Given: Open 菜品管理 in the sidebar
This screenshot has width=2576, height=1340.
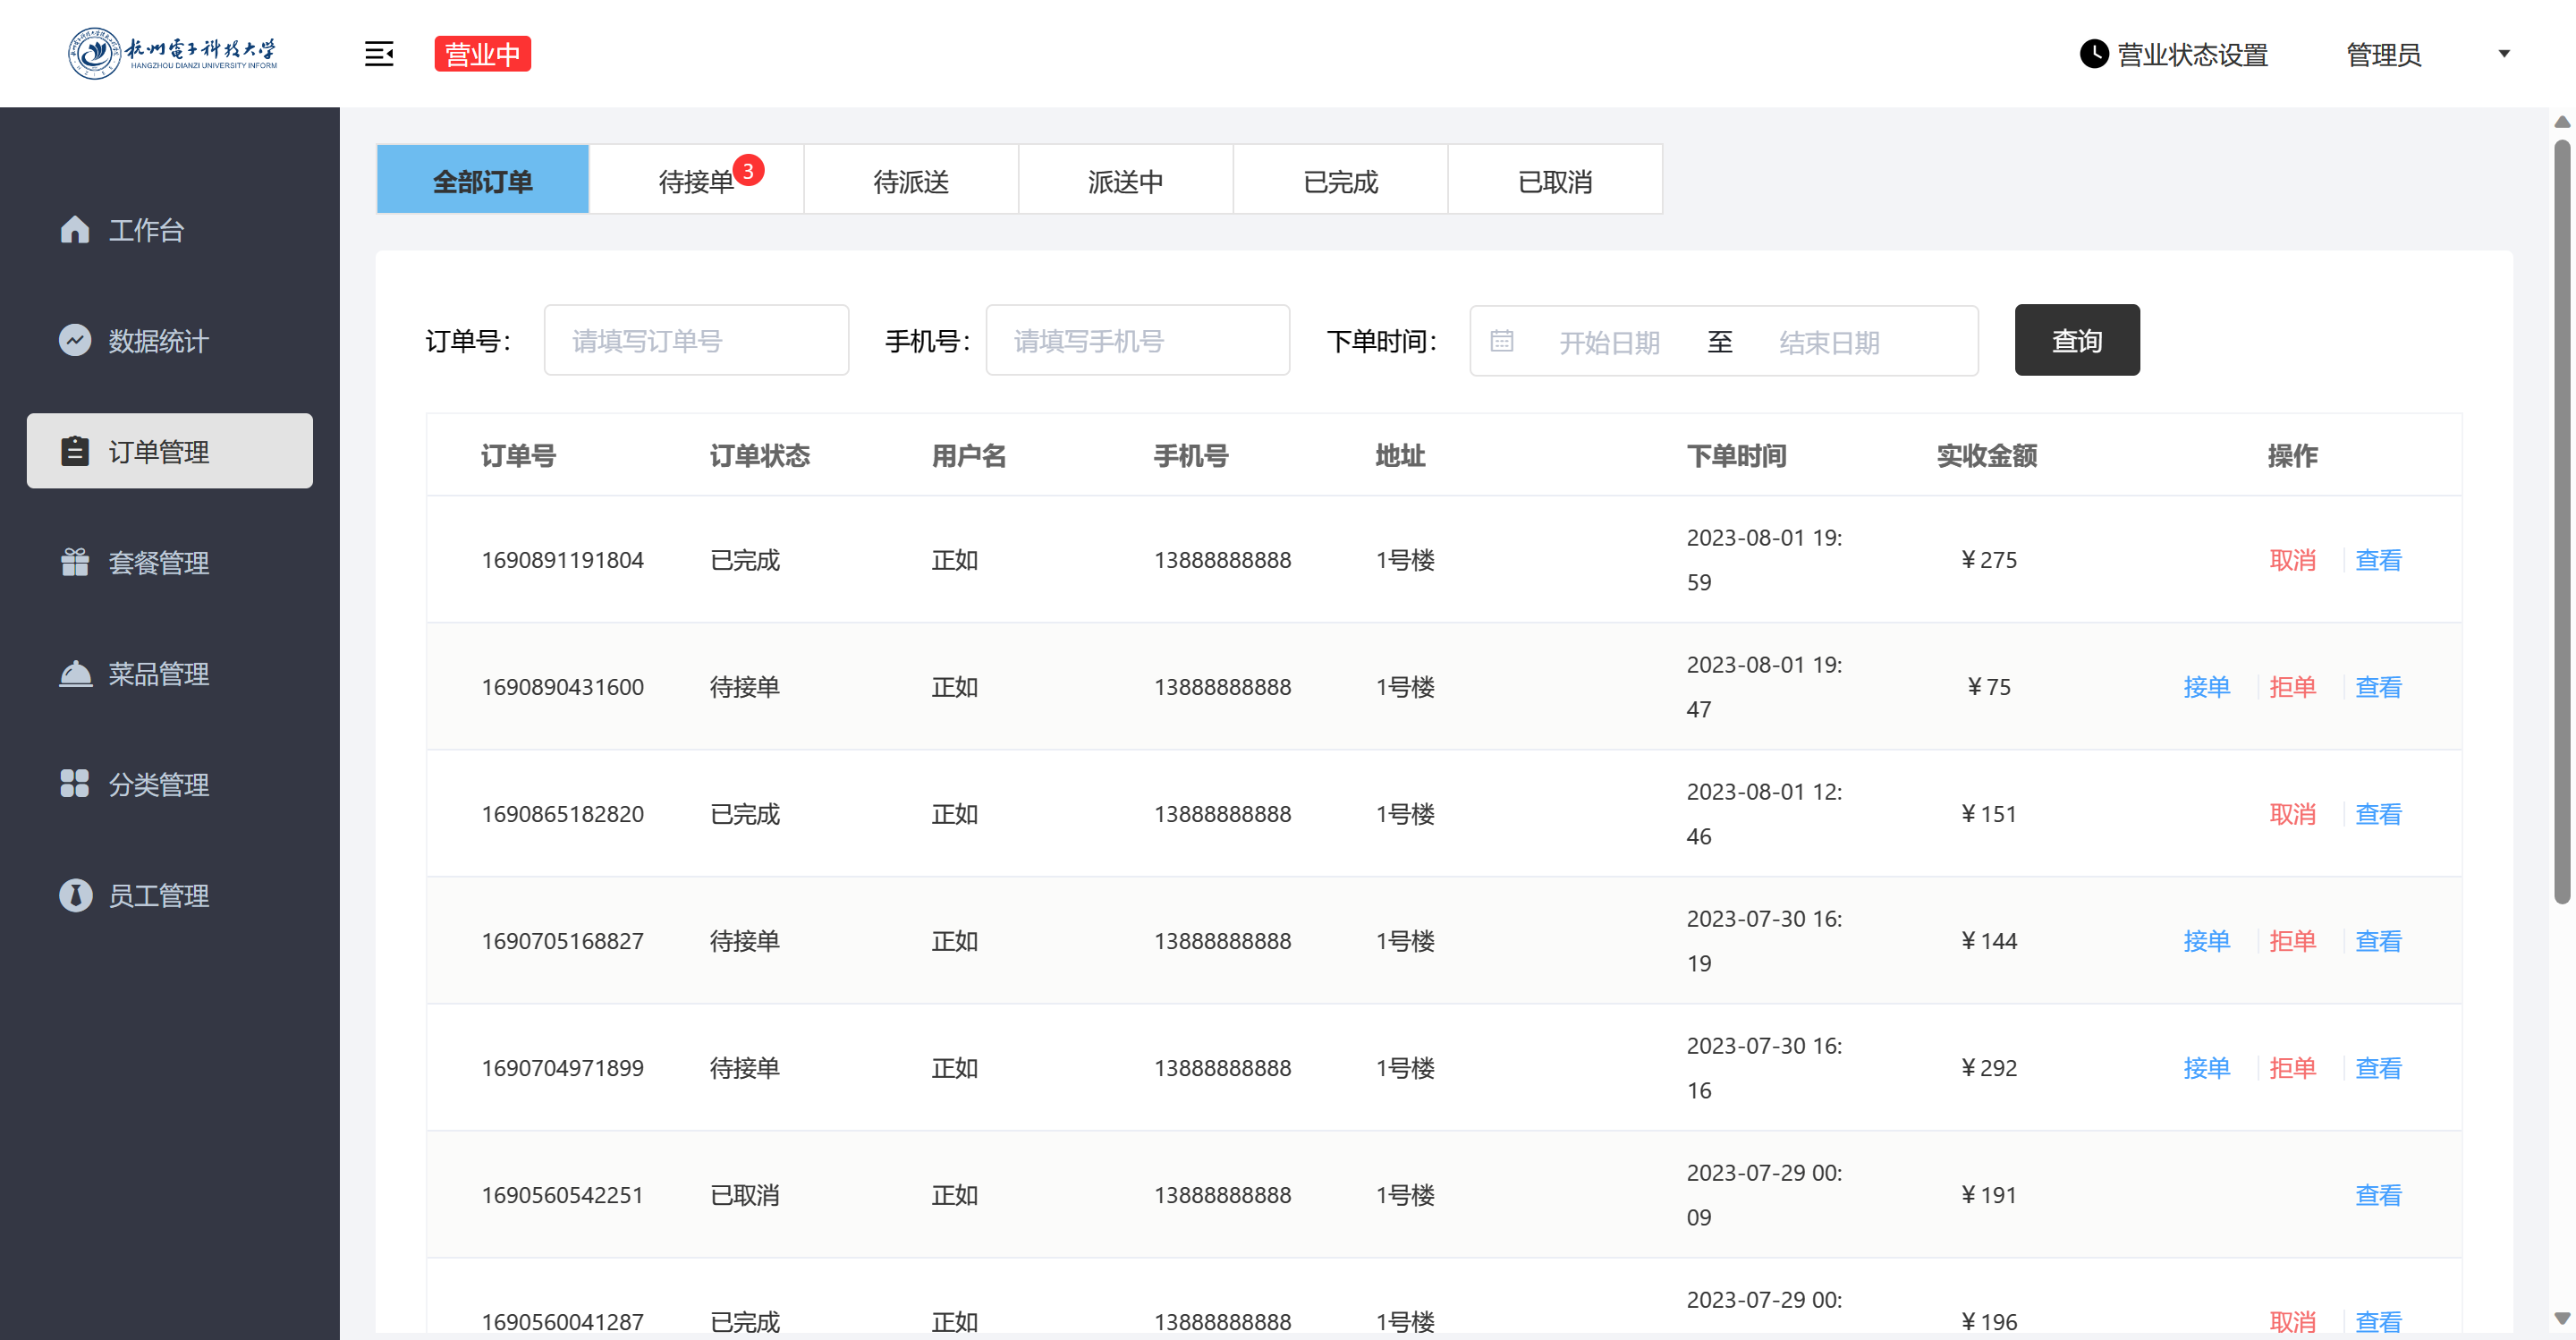Looking at the screenshot, I should tap(170, 673).
